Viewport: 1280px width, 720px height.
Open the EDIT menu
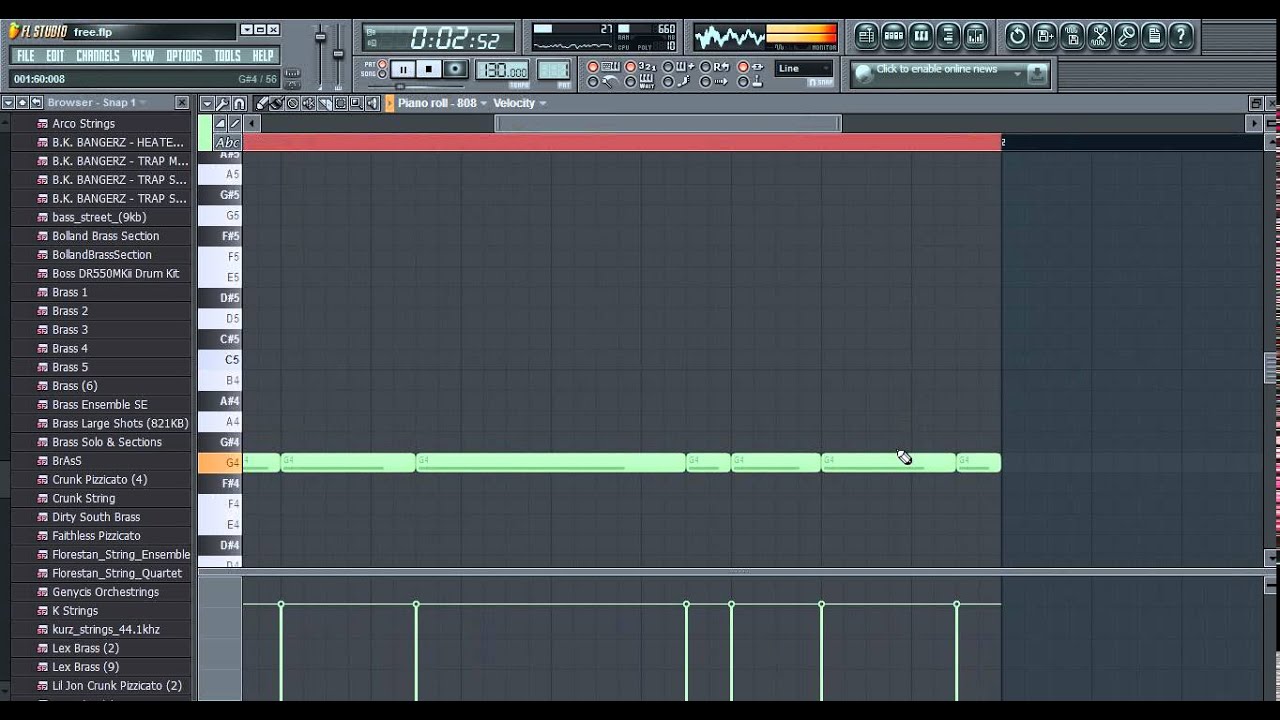click(55, 56)
